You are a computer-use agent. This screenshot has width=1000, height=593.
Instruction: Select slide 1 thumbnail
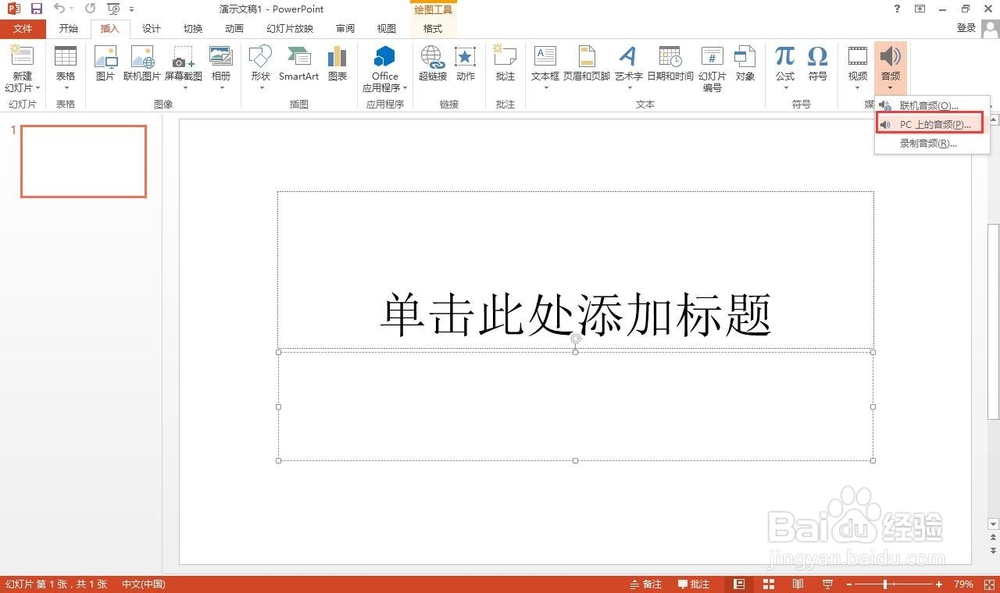pyautogui.click(x=84, y=161)
